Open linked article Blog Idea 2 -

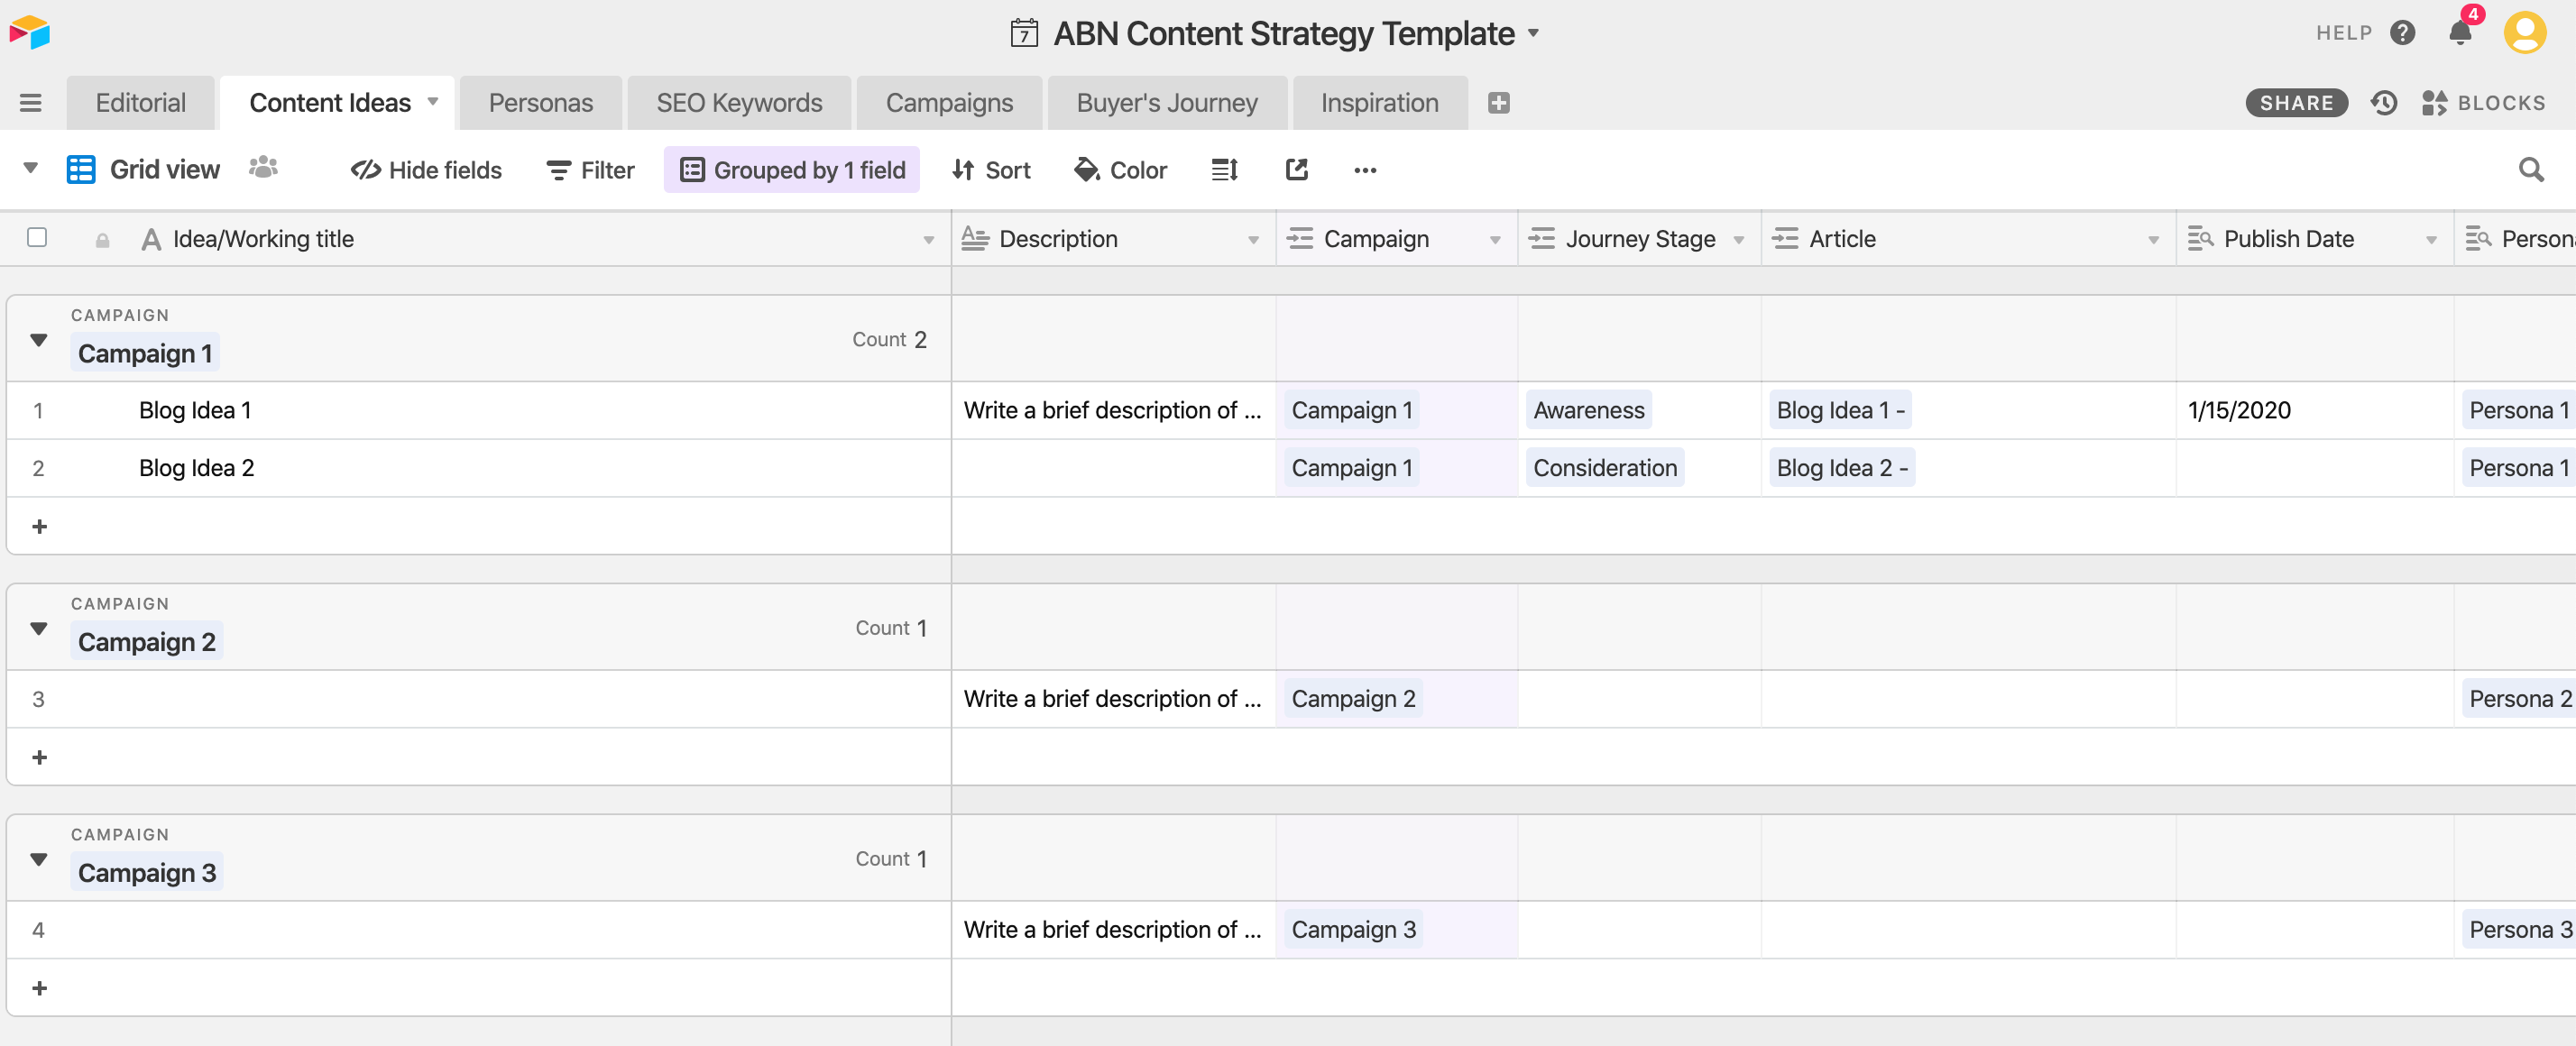coord(1841,468)
